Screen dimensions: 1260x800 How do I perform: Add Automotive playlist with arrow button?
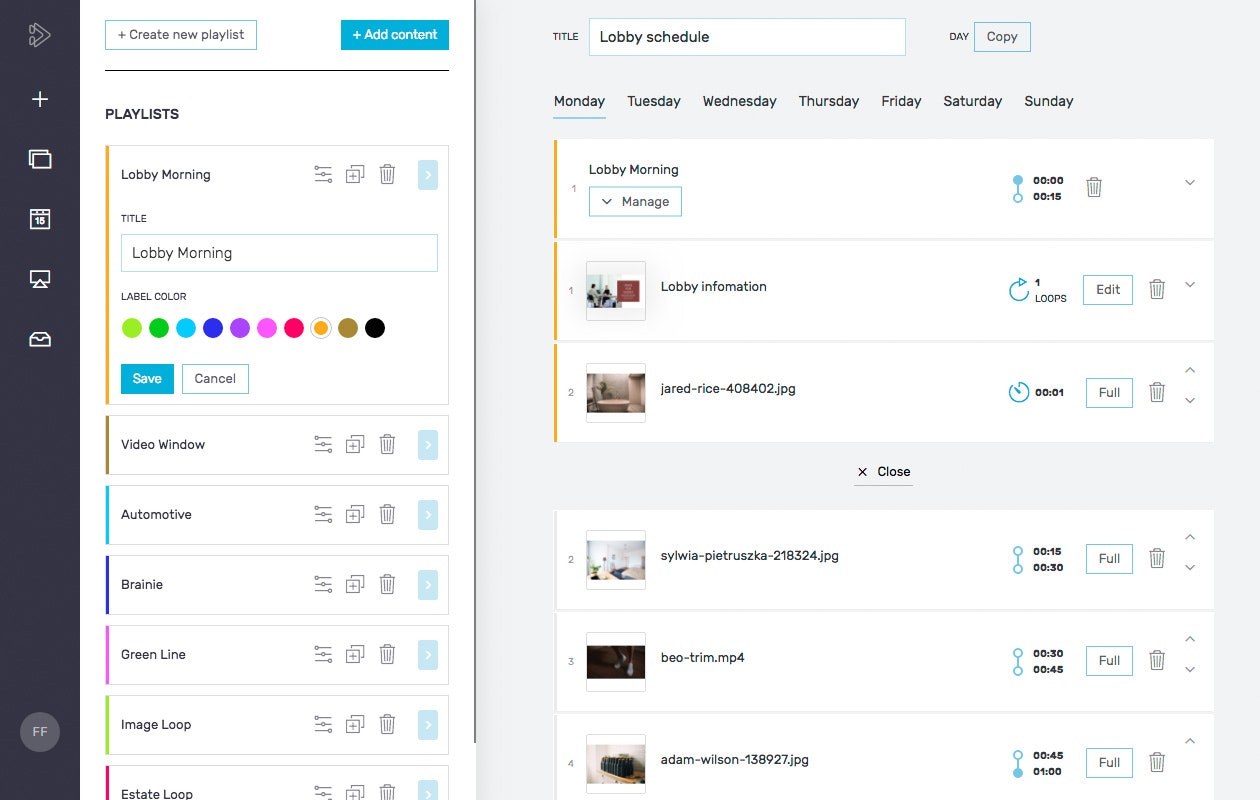pos(428,515)
